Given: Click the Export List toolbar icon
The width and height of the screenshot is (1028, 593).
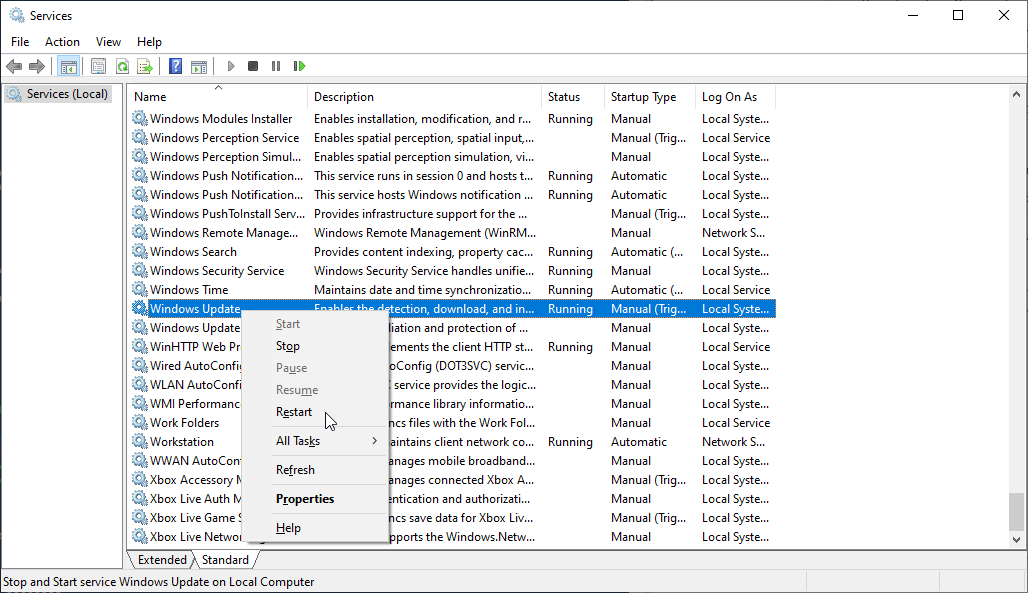Looking at the screenshot, I should coord(145,66).
